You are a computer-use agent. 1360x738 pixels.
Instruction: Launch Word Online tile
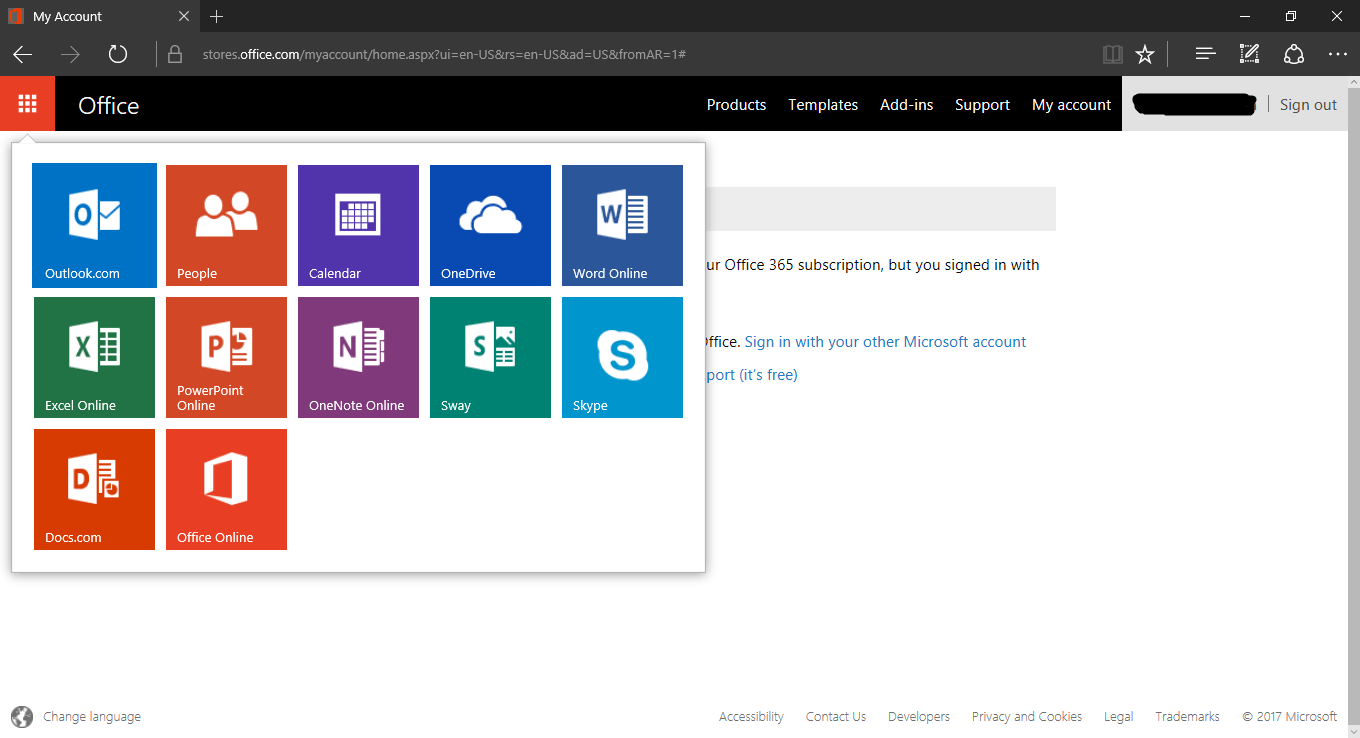coord(622,225)
